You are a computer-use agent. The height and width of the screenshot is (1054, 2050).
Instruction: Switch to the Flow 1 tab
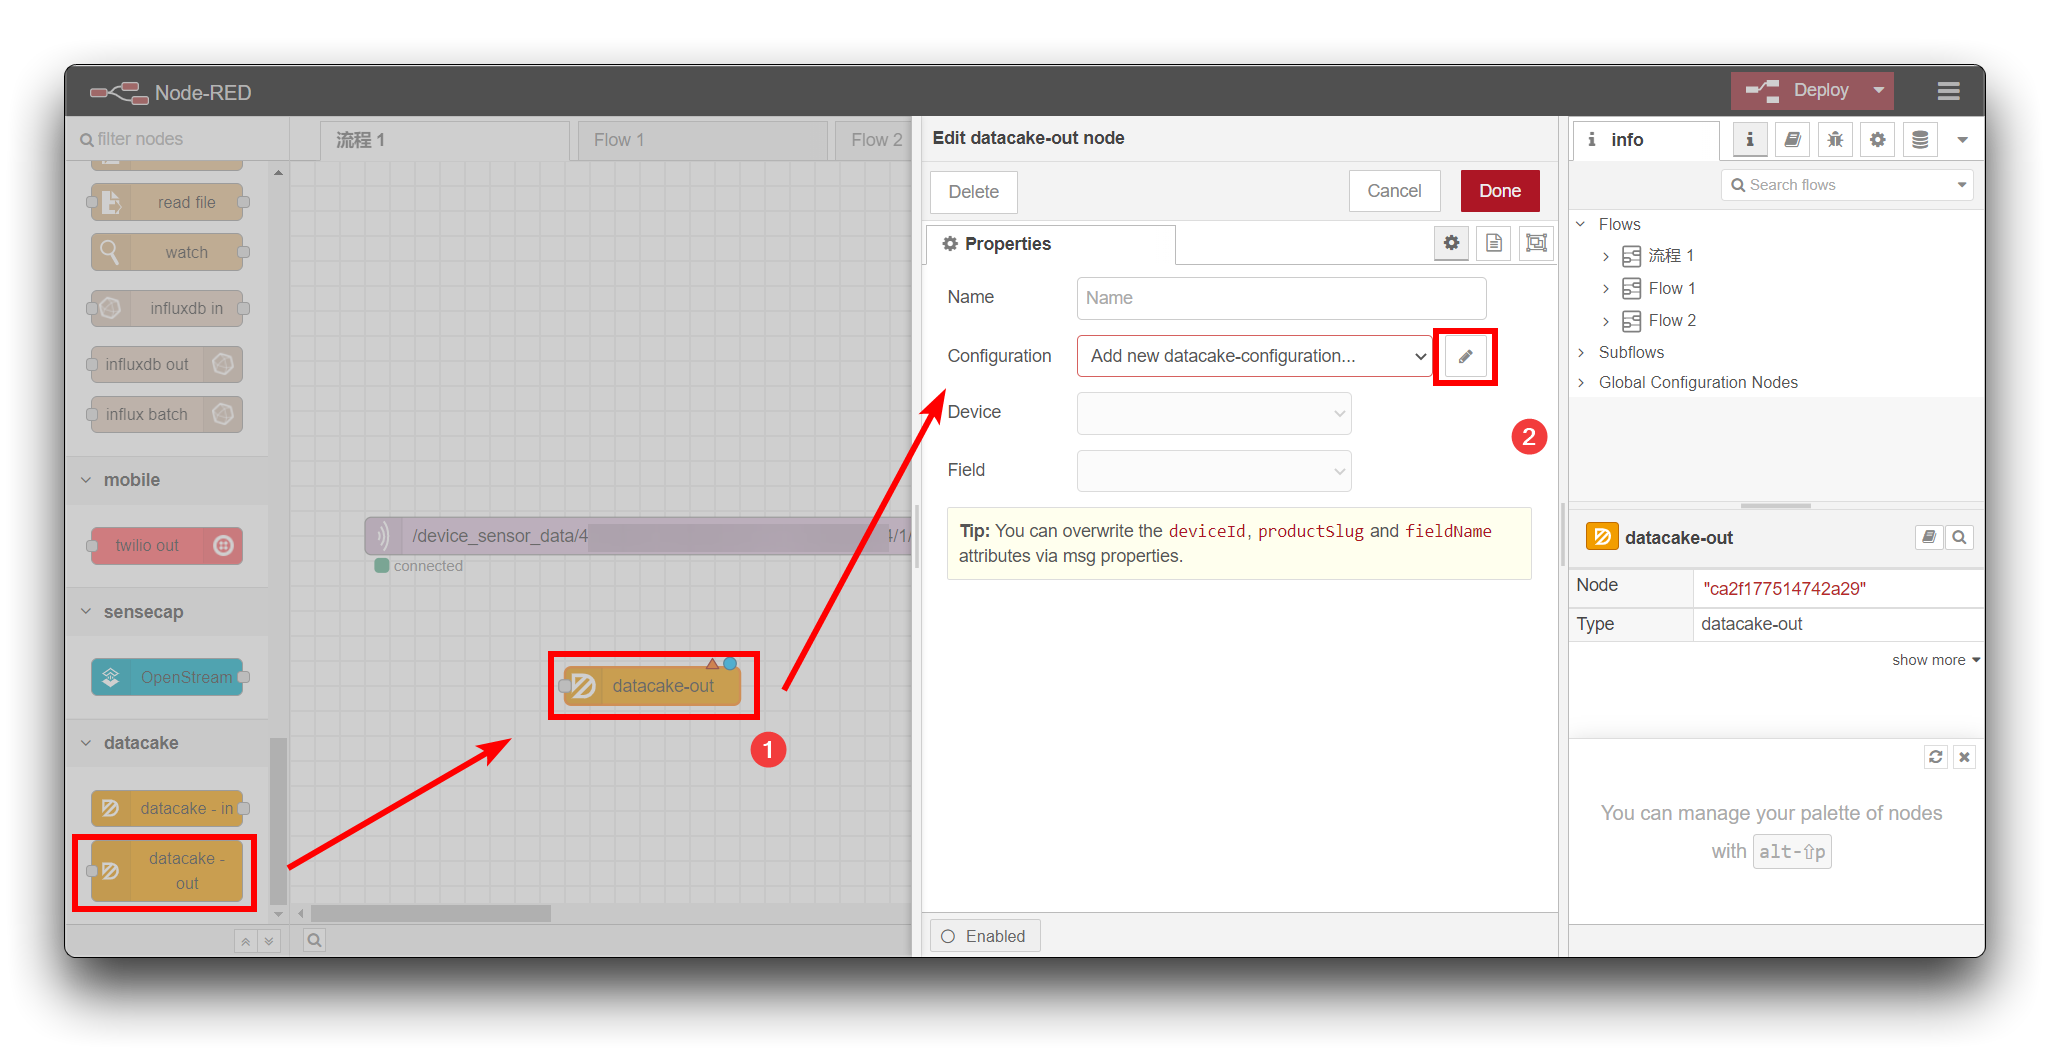click(x=702, y=140)
